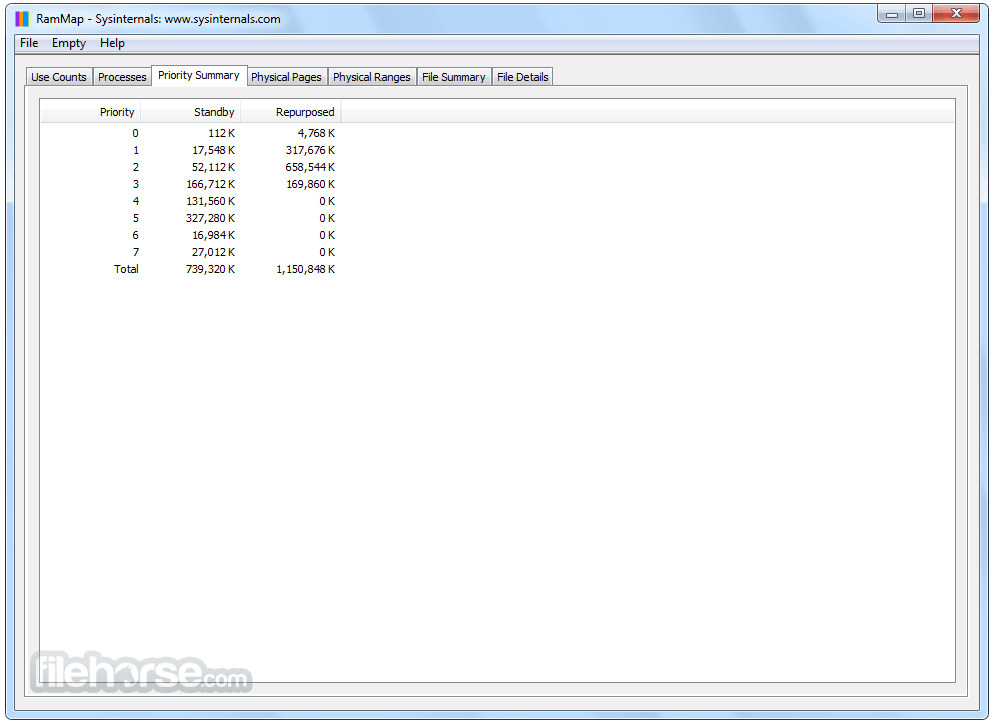Click the 658,544 K repurposed value
This screenshot has height=723, width=993.
point(310,167)
